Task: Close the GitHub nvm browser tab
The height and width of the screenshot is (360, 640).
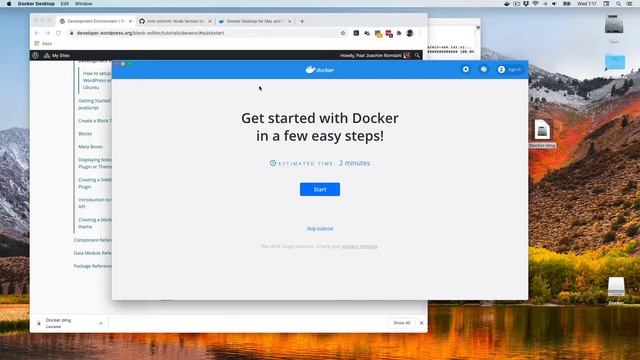Action: click(210, 21)
